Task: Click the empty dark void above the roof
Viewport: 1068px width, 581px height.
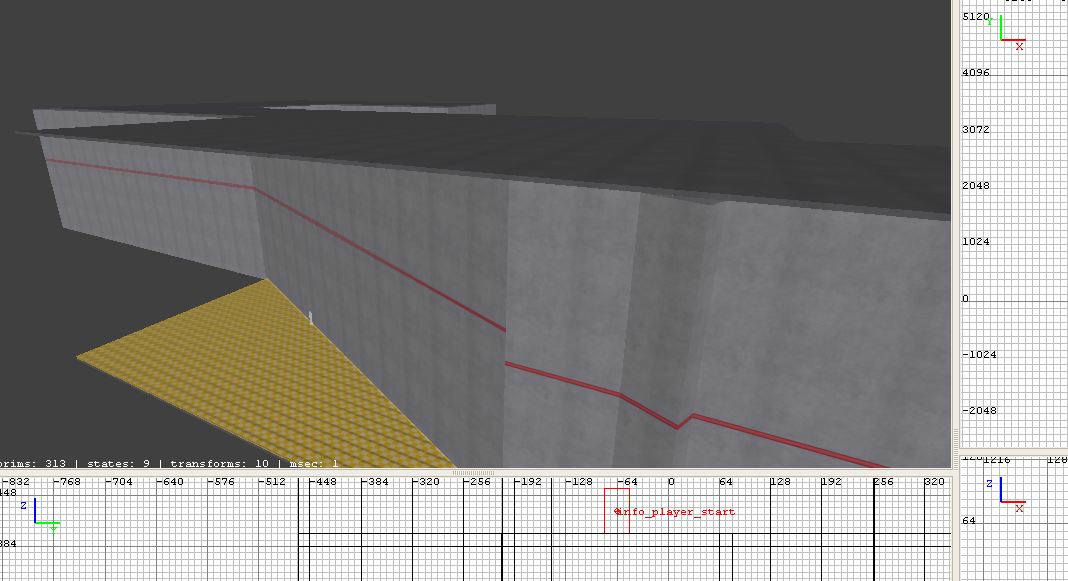Action: coord(500,50)
